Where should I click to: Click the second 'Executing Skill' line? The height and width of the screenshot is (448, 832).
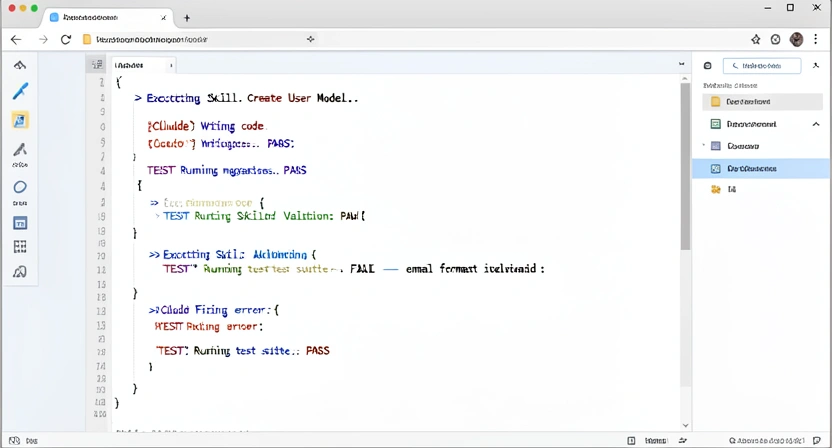[x=232, y=254]
